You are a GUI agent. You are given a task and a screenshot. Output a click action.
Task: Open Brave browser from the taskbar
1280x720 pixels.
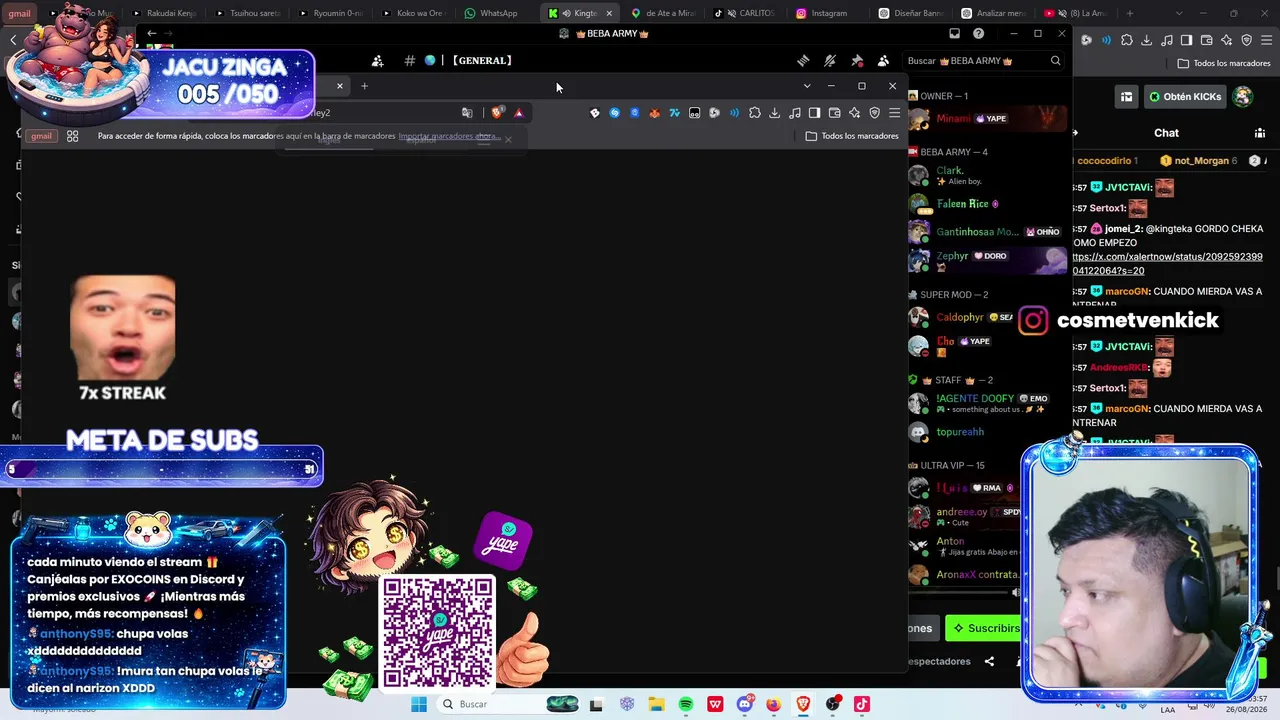803,704
